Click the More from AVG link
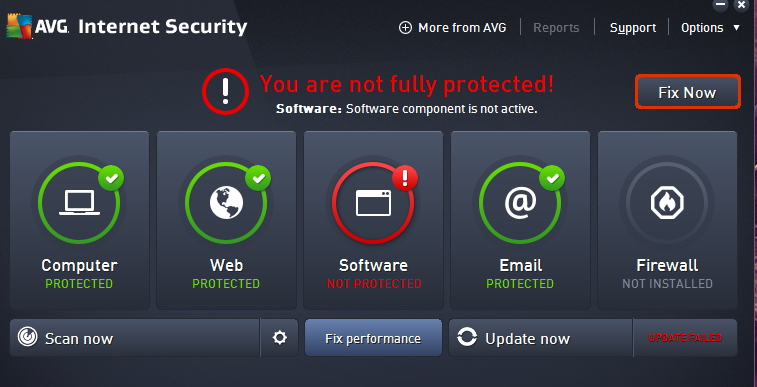The height and width of the screenshot is (387, 757). (x=462, y=28)
